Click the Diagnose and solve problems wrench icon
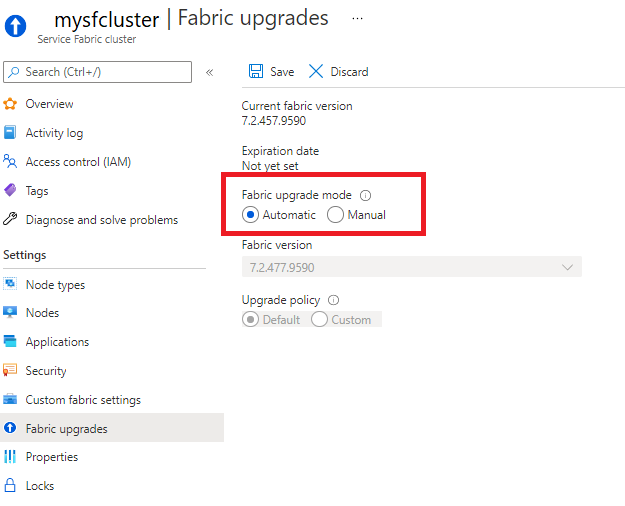The width and height of the screenshot is (625, 506). tap(10, 220)
